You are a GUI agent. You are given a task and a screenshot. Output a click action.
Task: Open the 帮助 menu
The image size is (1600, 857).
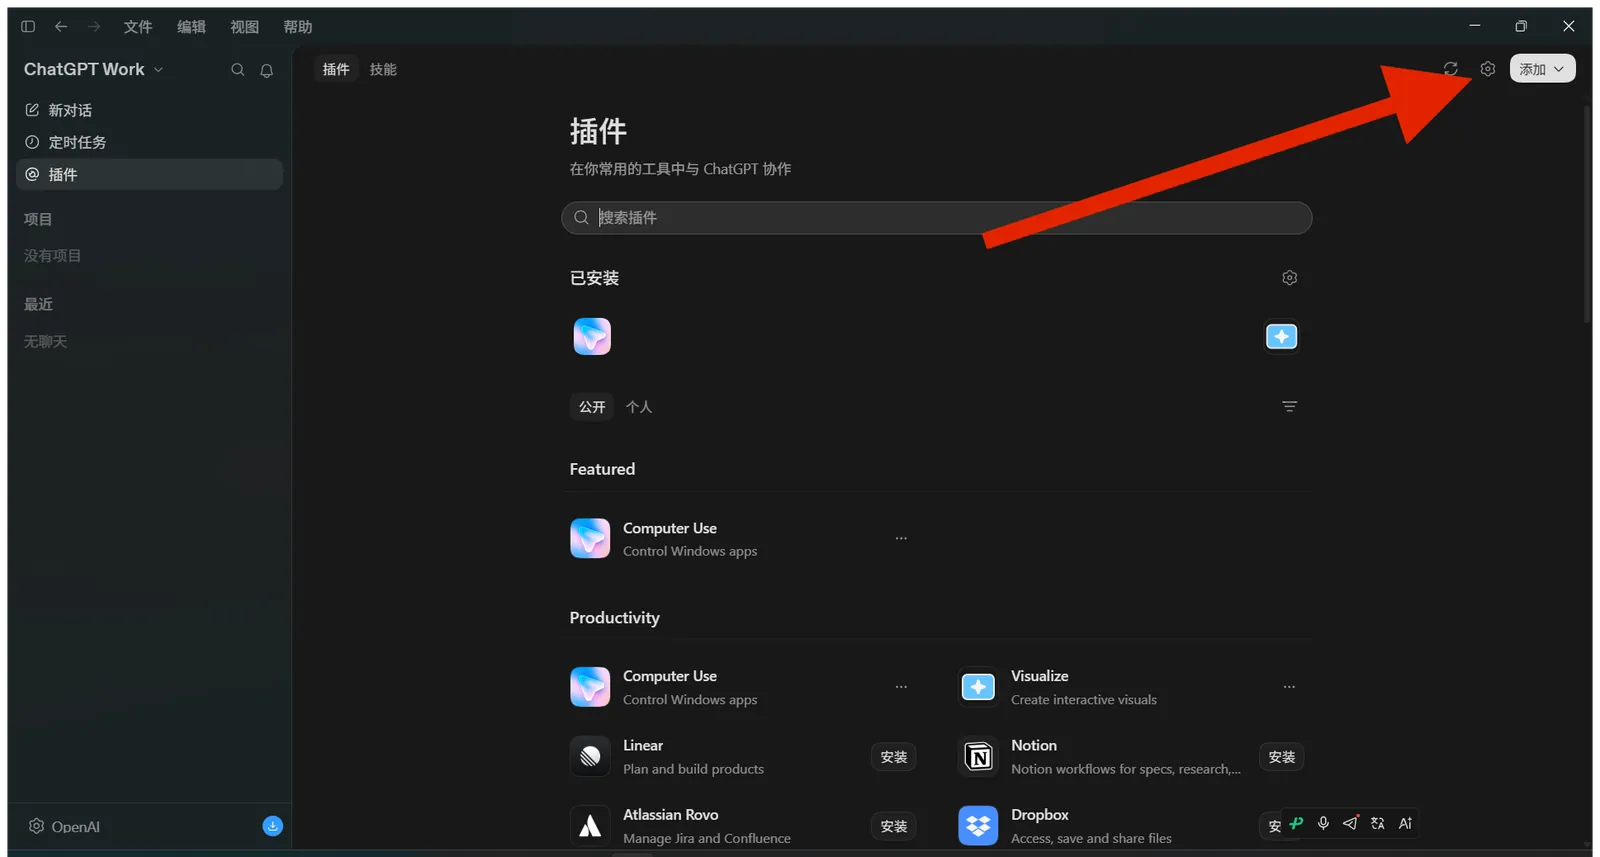click(x=298, y=27)
